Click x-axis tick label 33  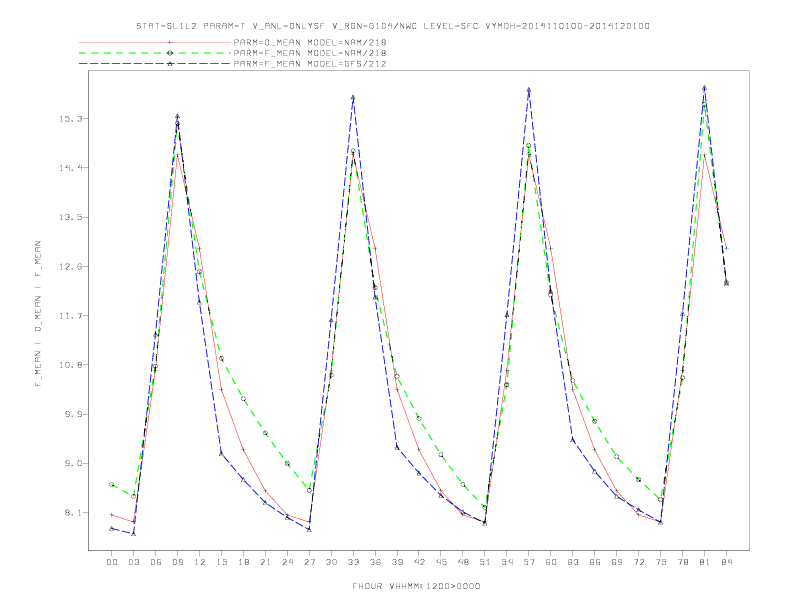[x=353, y=562]
